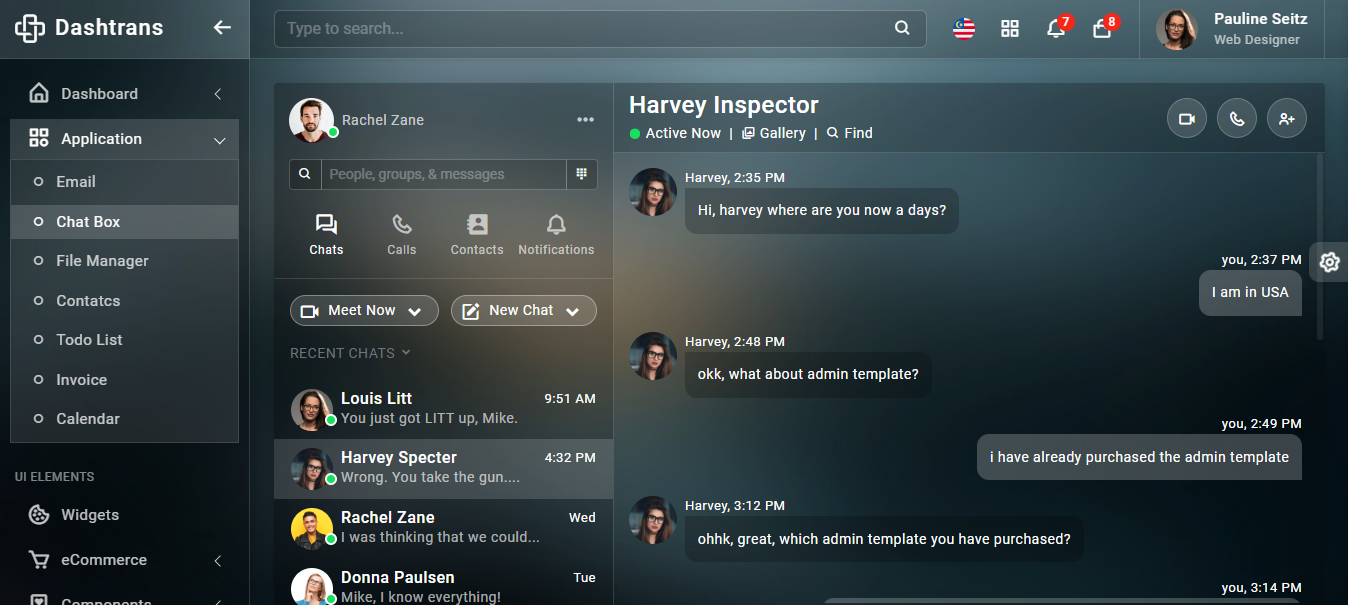Image resolution: width=1348 pixels, height=605 pixels.
Task: Open the notifications bell in top bar
Action: pos(1055,29)
